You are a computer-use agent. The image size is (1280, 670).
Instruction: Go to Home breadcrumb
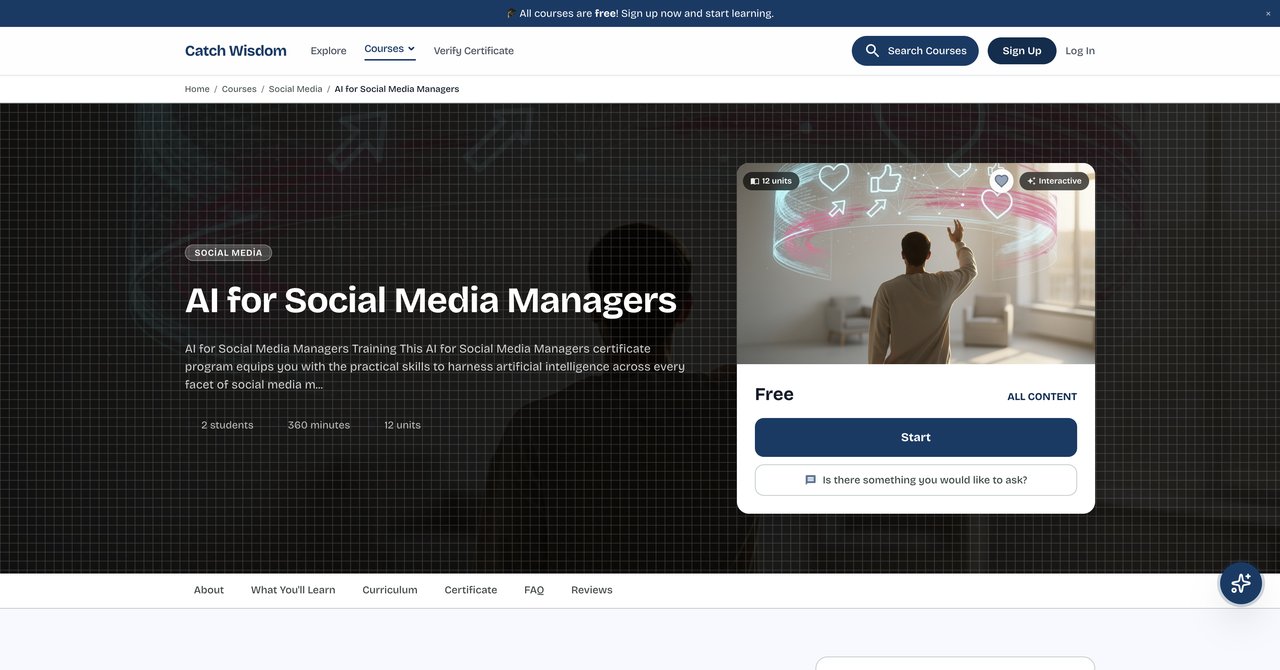(x=197, y=89)
